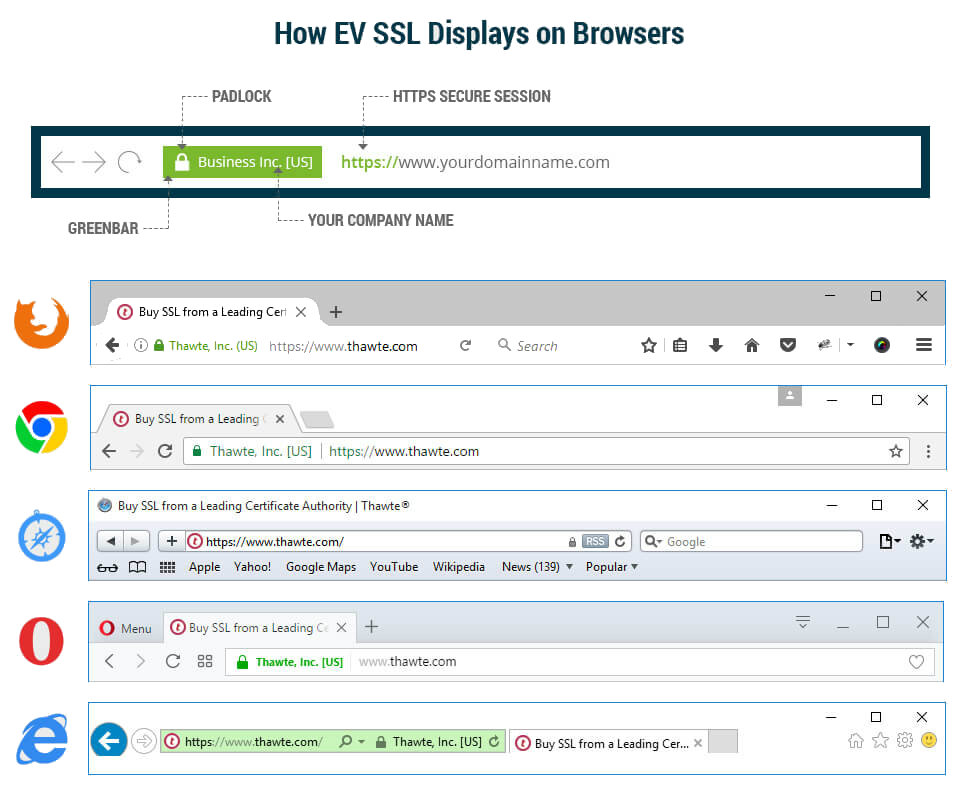Reload the page in Safari
960x796 pixels.
point(620,541)
